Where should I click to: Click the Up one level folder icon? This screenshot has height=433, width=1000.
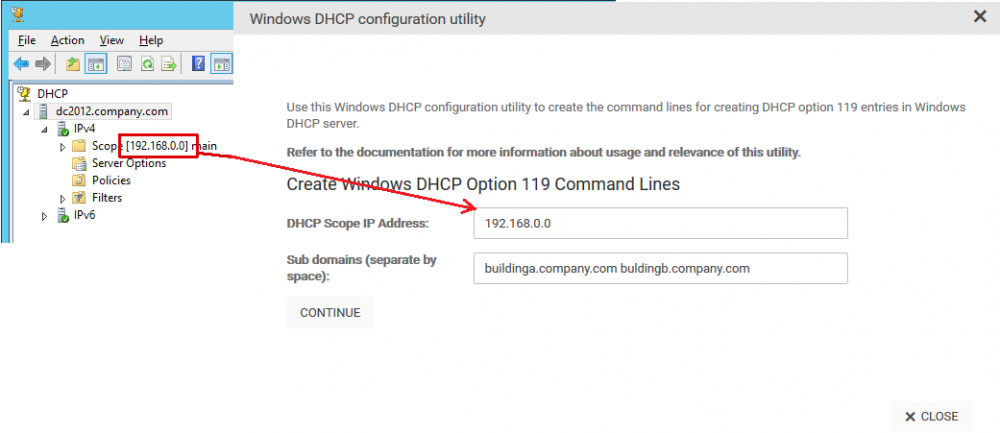73,64
